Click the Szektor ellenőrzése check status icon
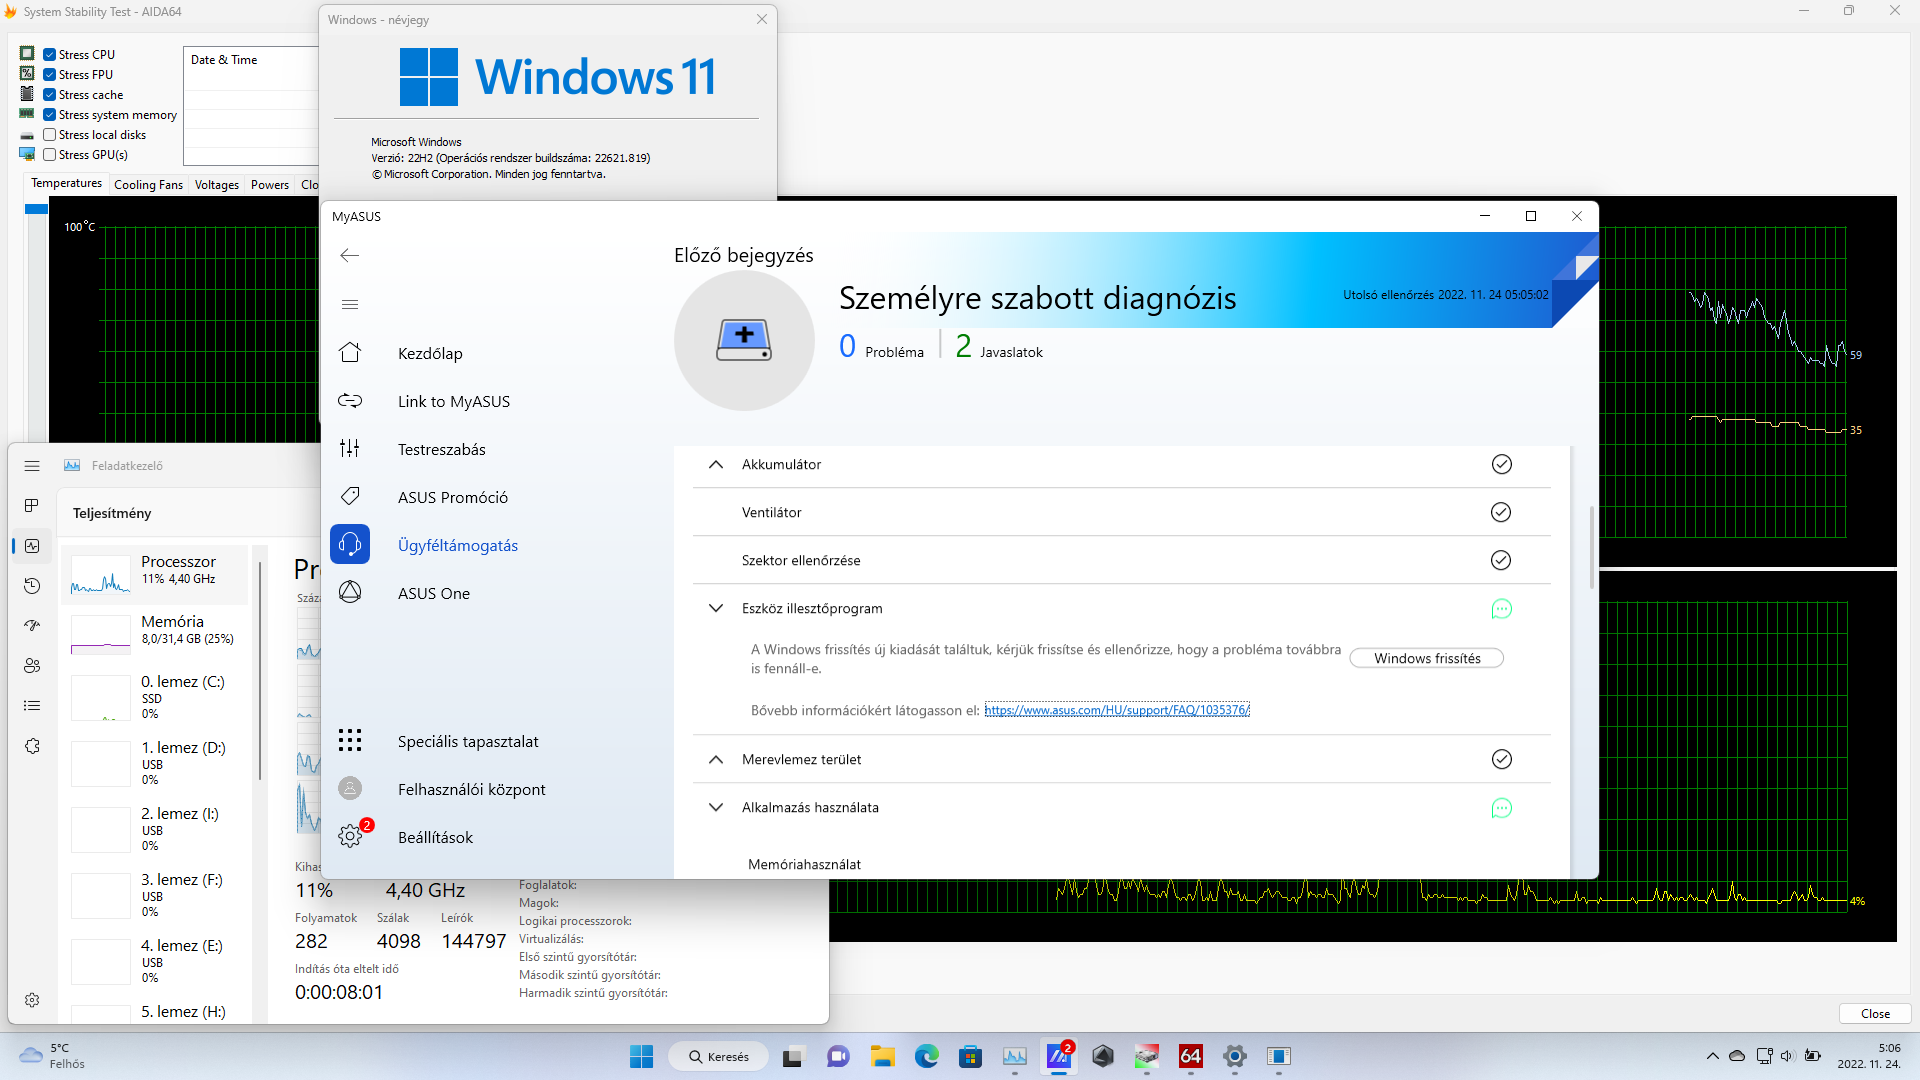Image resolution: width=1920 pixels, height=1080 pixels. point(1501,560)
